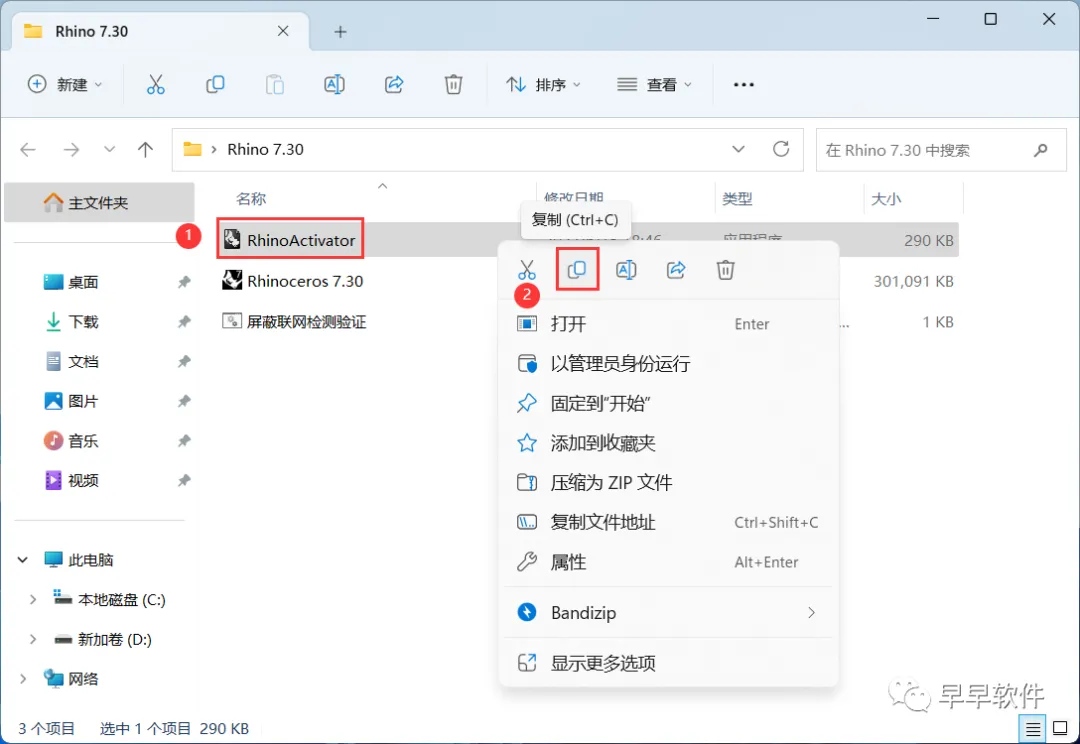Expand the address bar history dropdown
Screen dimensions: 1080x744
(738, 149)
